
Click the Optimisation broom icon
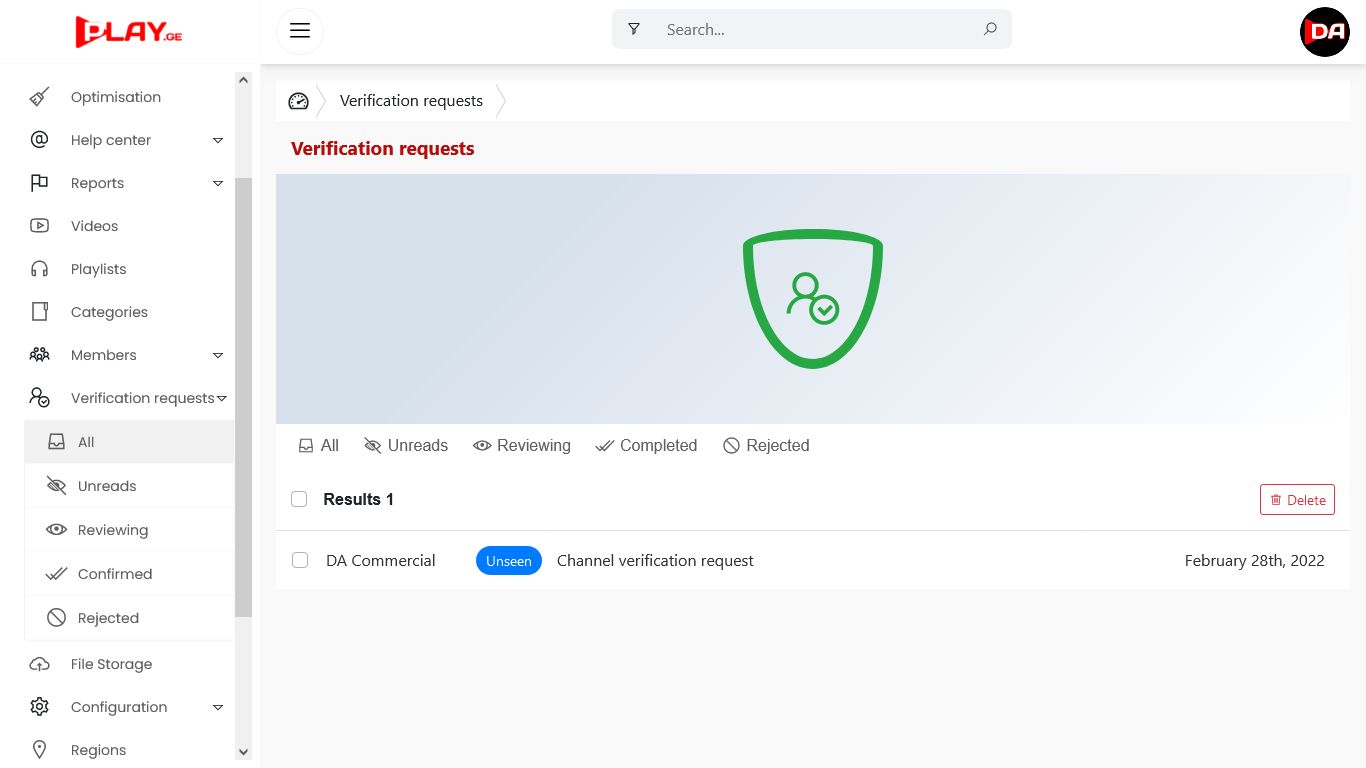[39, 97]
